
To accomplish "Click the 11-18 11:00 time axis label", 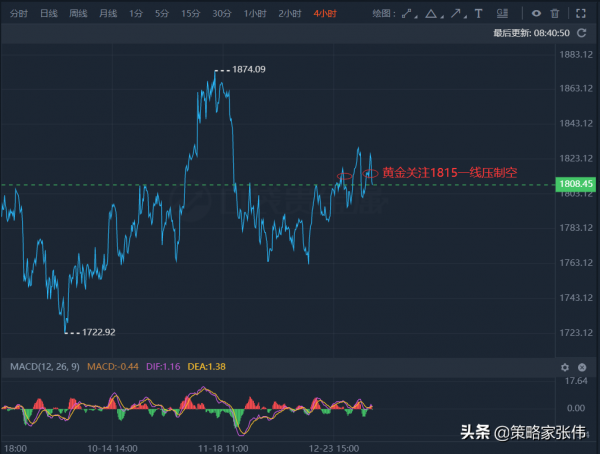I will [x=223, y=448].
